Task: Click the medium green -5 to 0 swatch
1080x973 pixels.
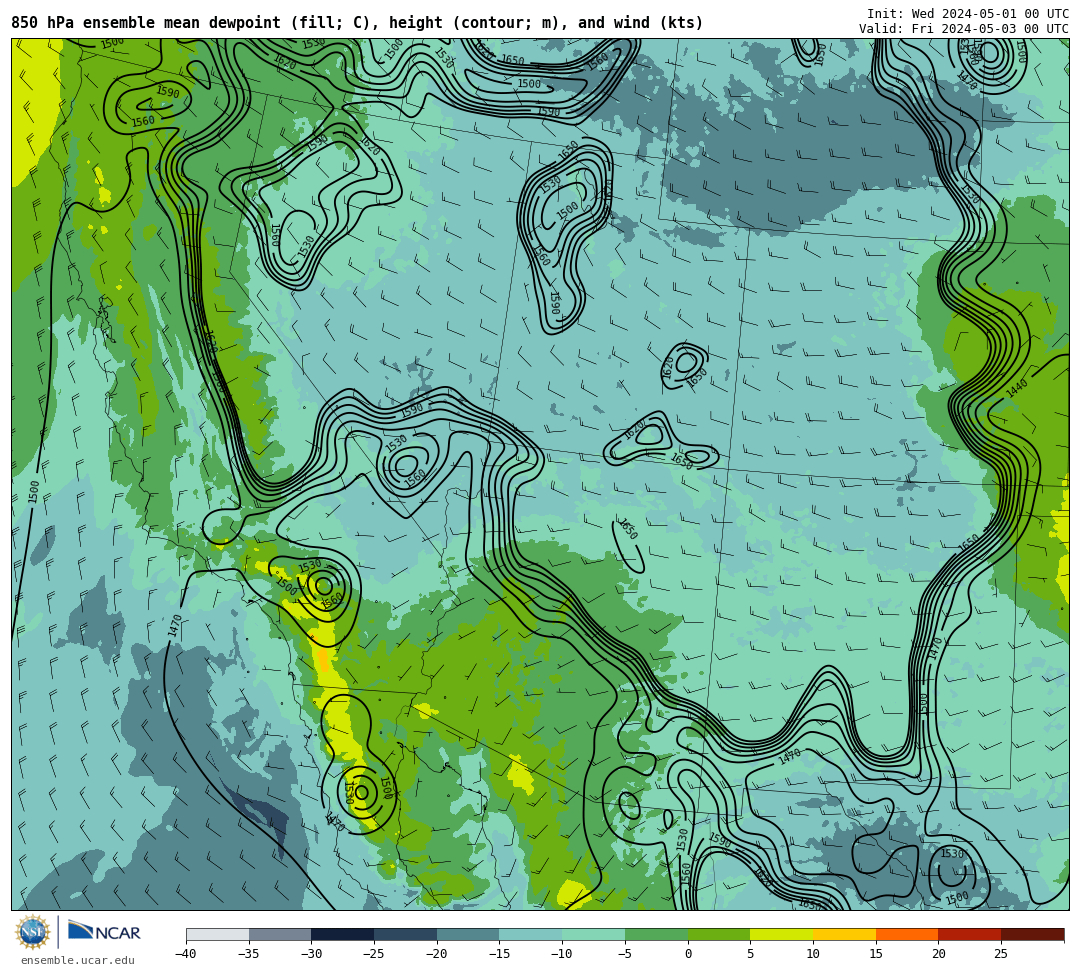Action: tap(656, 934)
